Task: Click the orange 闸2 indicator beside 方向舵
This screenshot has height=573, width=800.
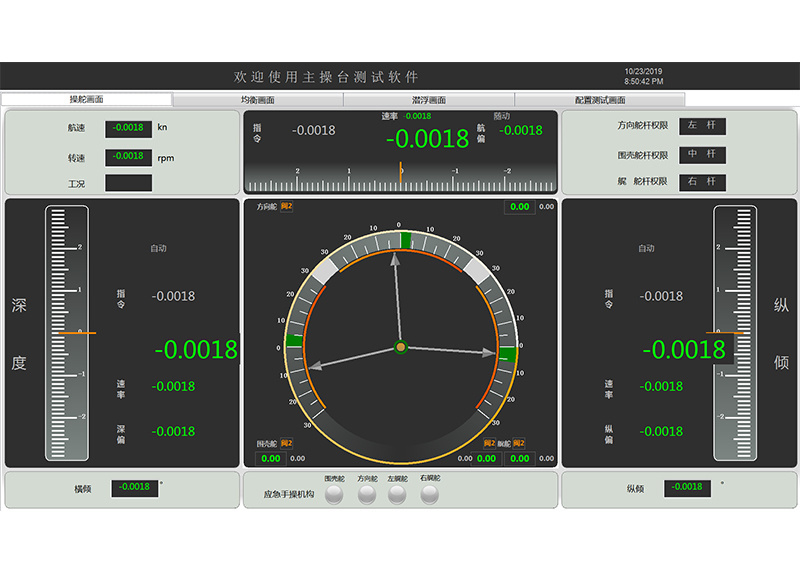Action: click(286, 207)
